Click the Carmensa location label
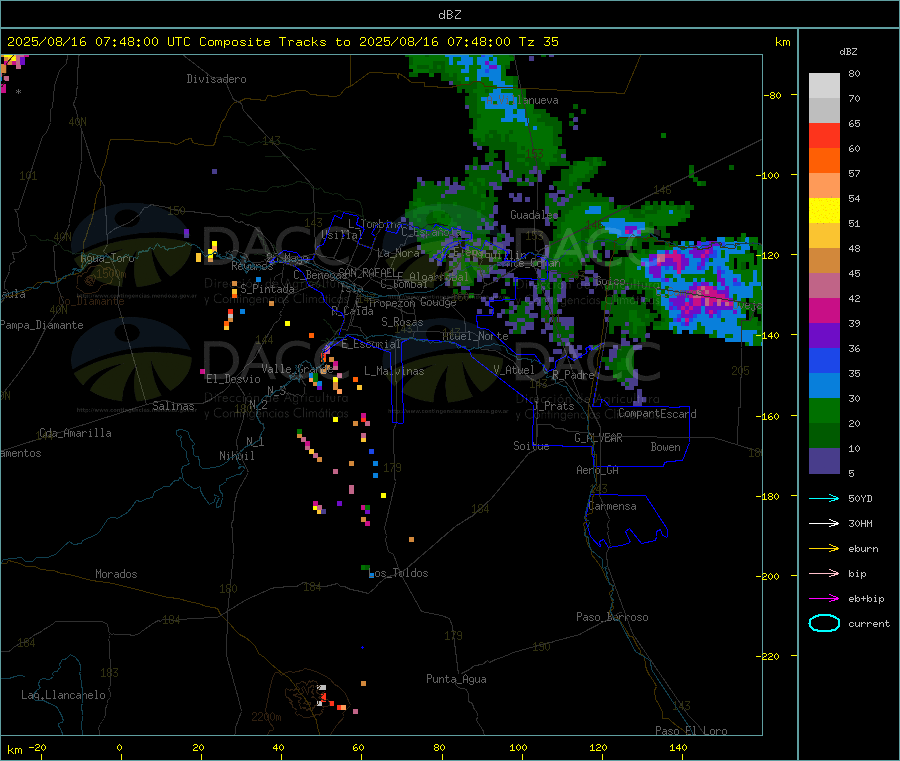The width and height of the screenshot is (900, 761). click(x=612, y=506)
